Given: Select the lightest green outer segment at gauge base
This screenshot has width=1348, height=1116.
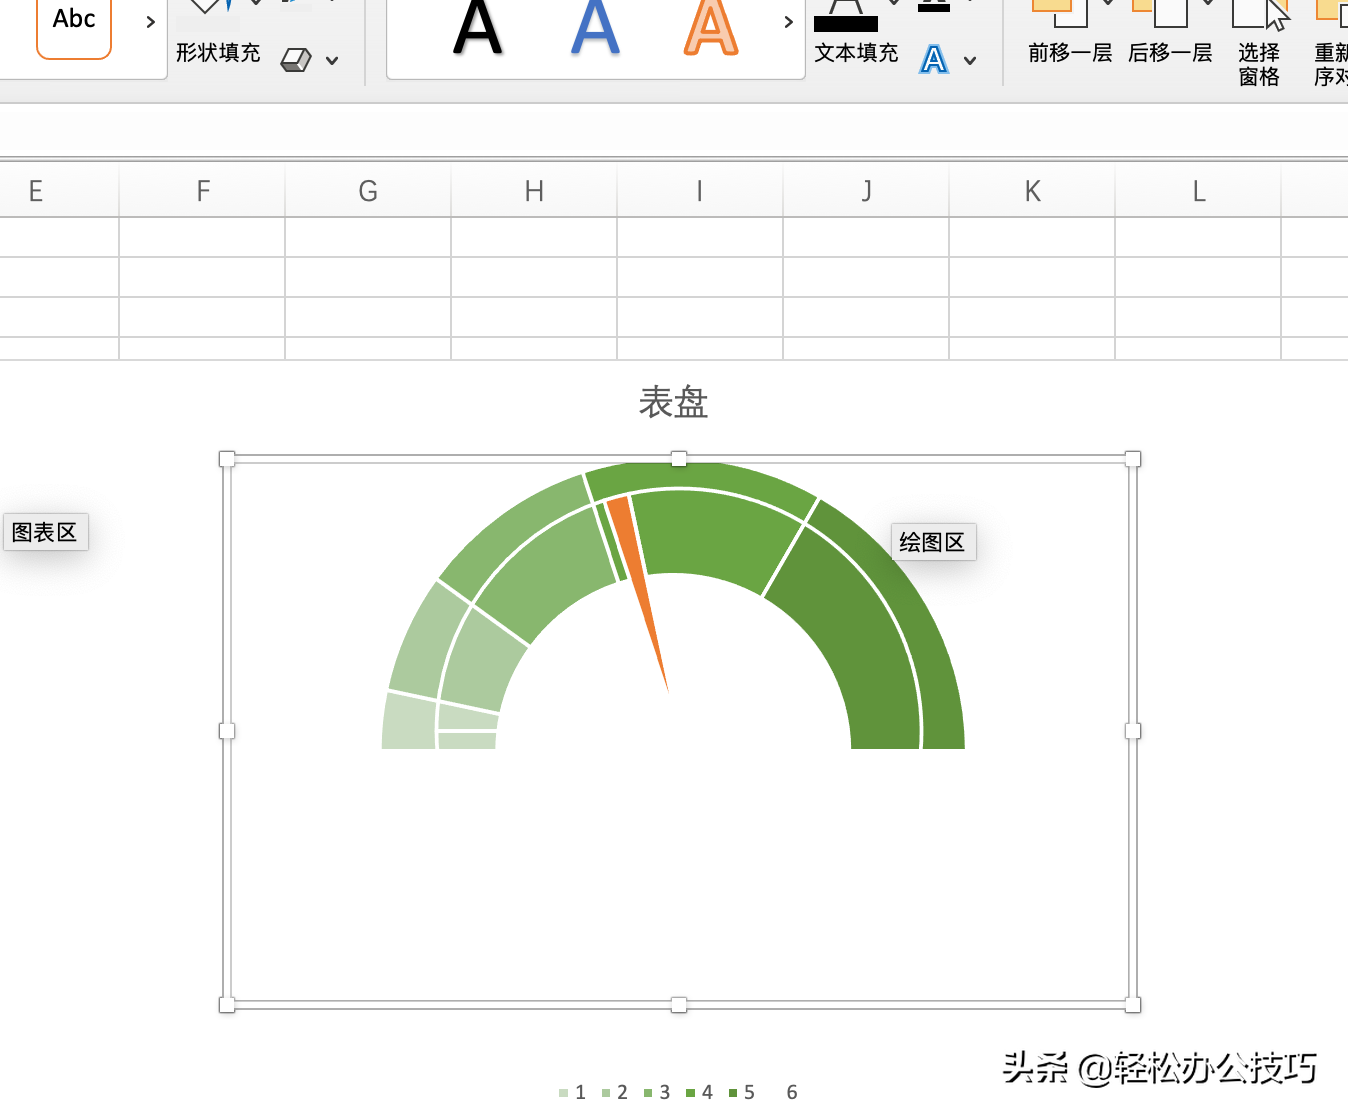Looking at the screenshot, I should point(408,722).
